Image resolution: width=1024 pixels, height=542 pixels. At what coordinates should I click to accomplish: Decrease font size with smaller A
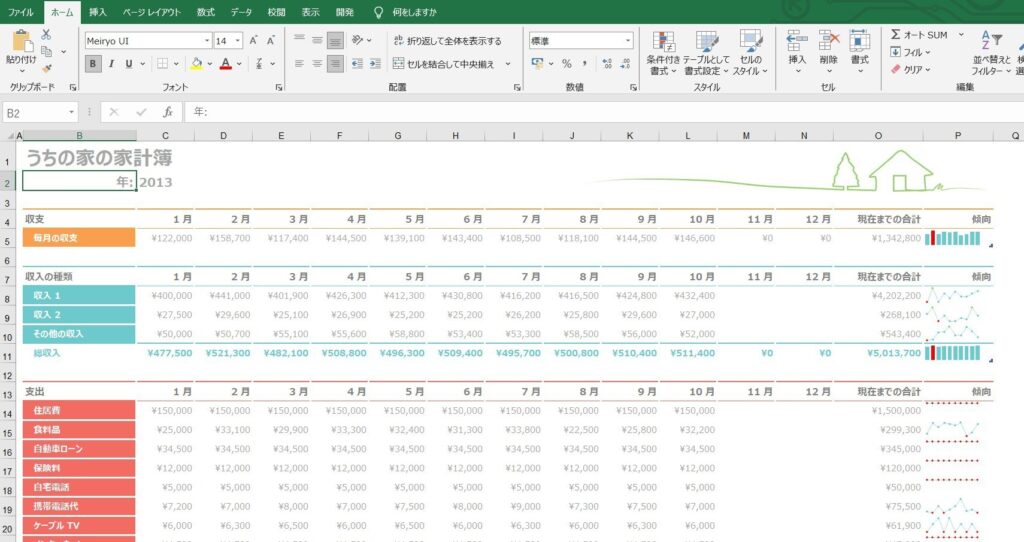(270, 40)
